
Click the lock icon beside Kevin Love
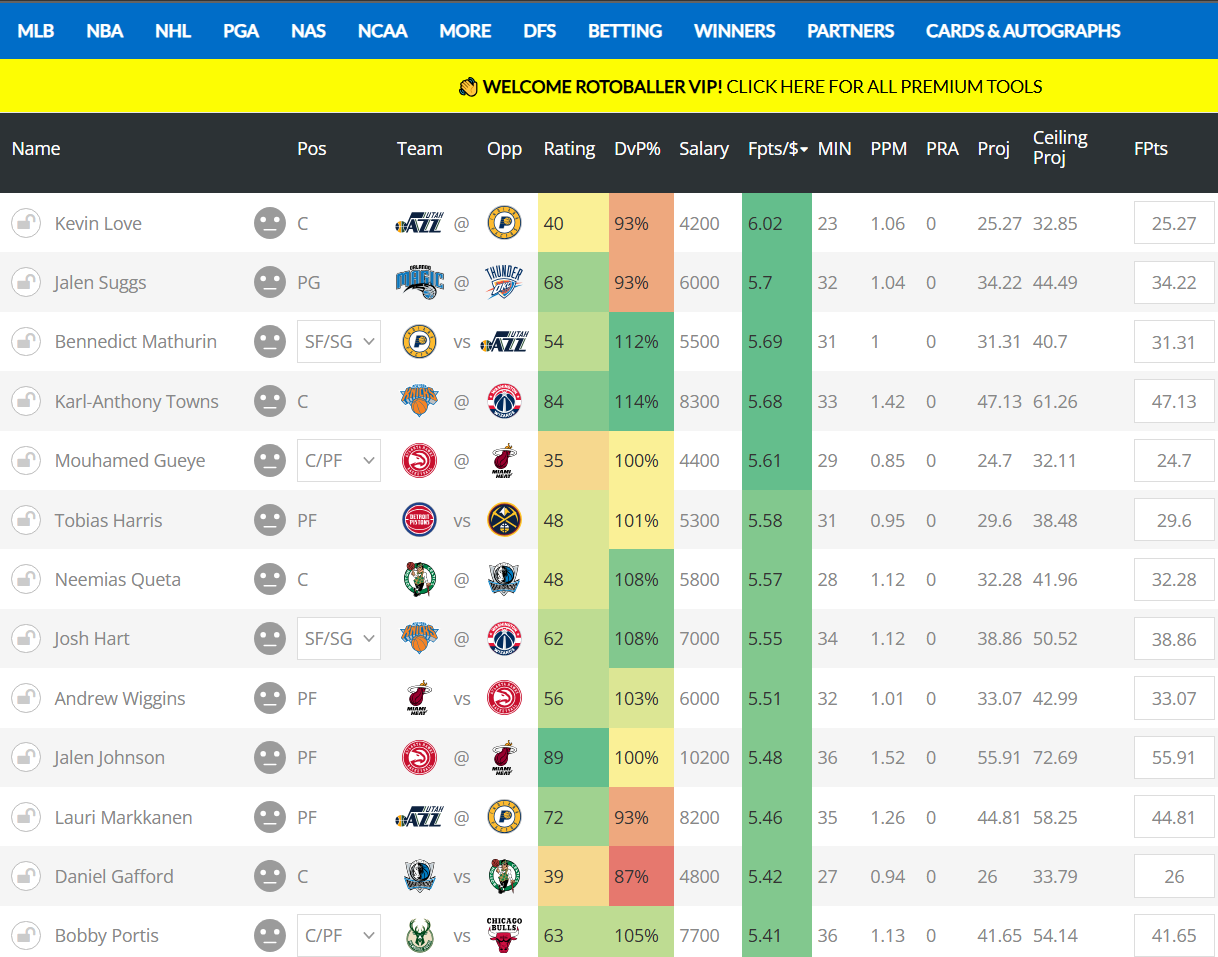tap(26, 223)
